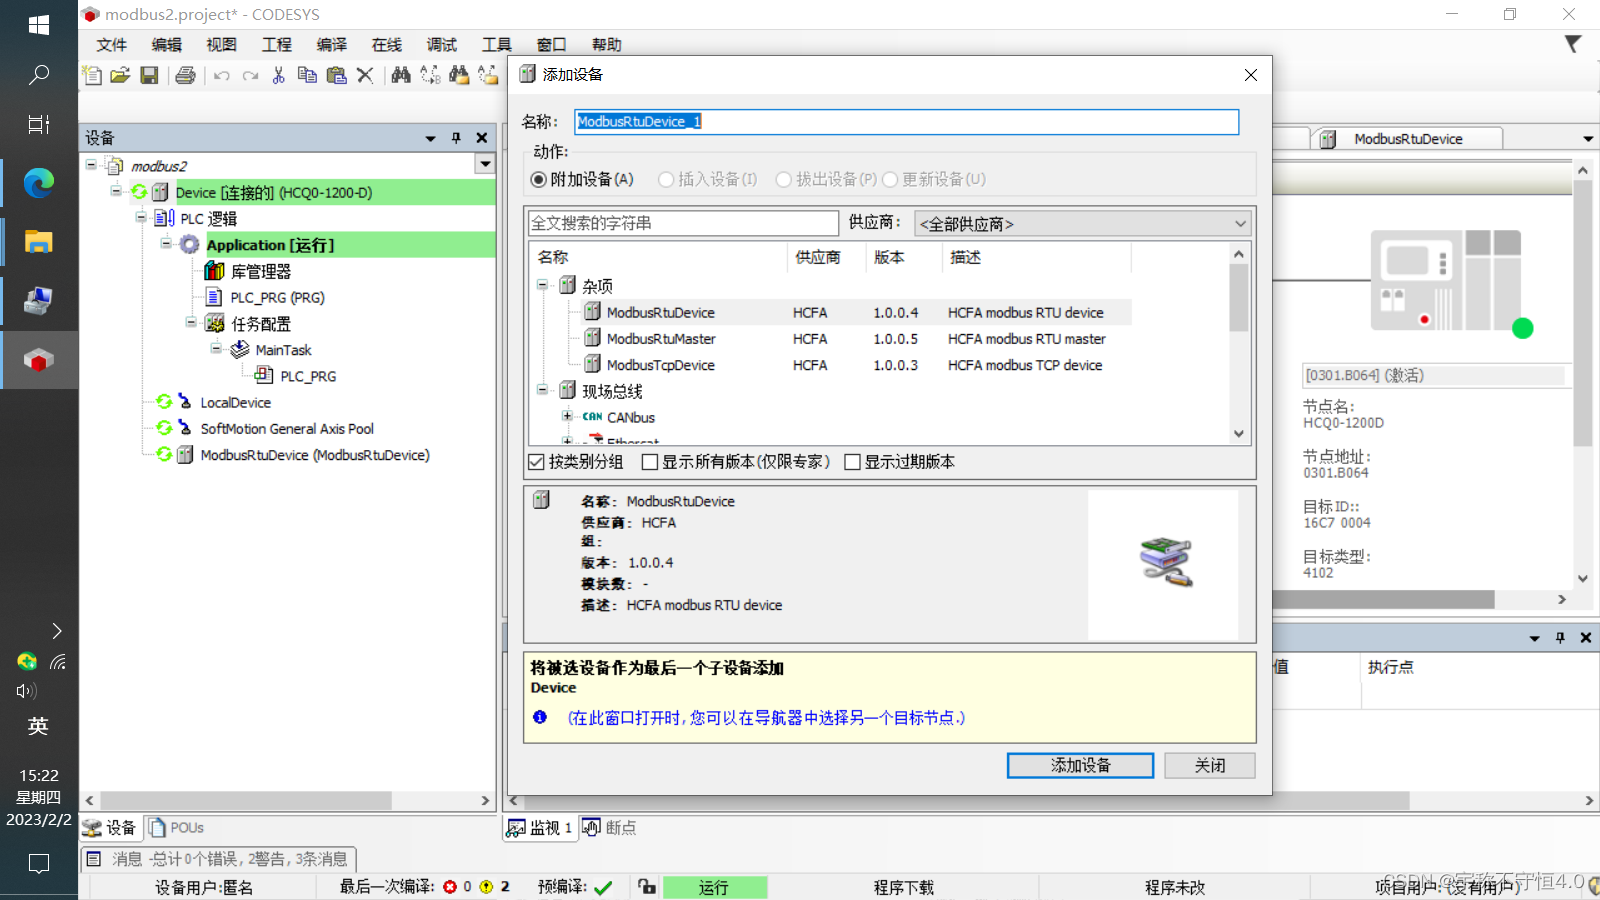This screenshot has width=1600, height=900.
Task: Click the Find in Files binoculars-folder icon
Action: coord(459,75)
